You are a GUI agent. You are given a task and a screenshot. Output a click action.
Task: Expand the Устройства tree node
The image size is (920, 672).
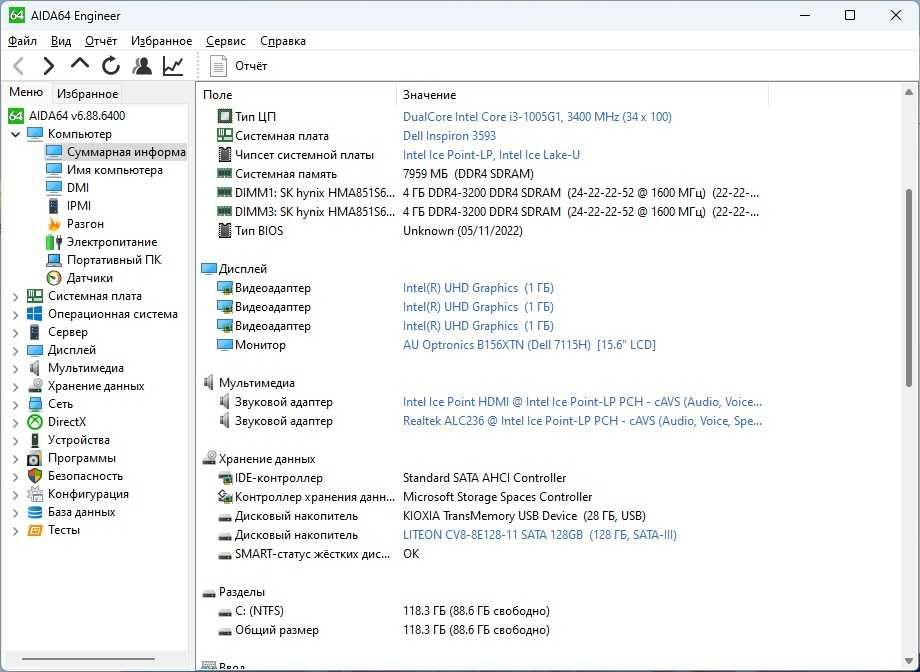point(16,441)
